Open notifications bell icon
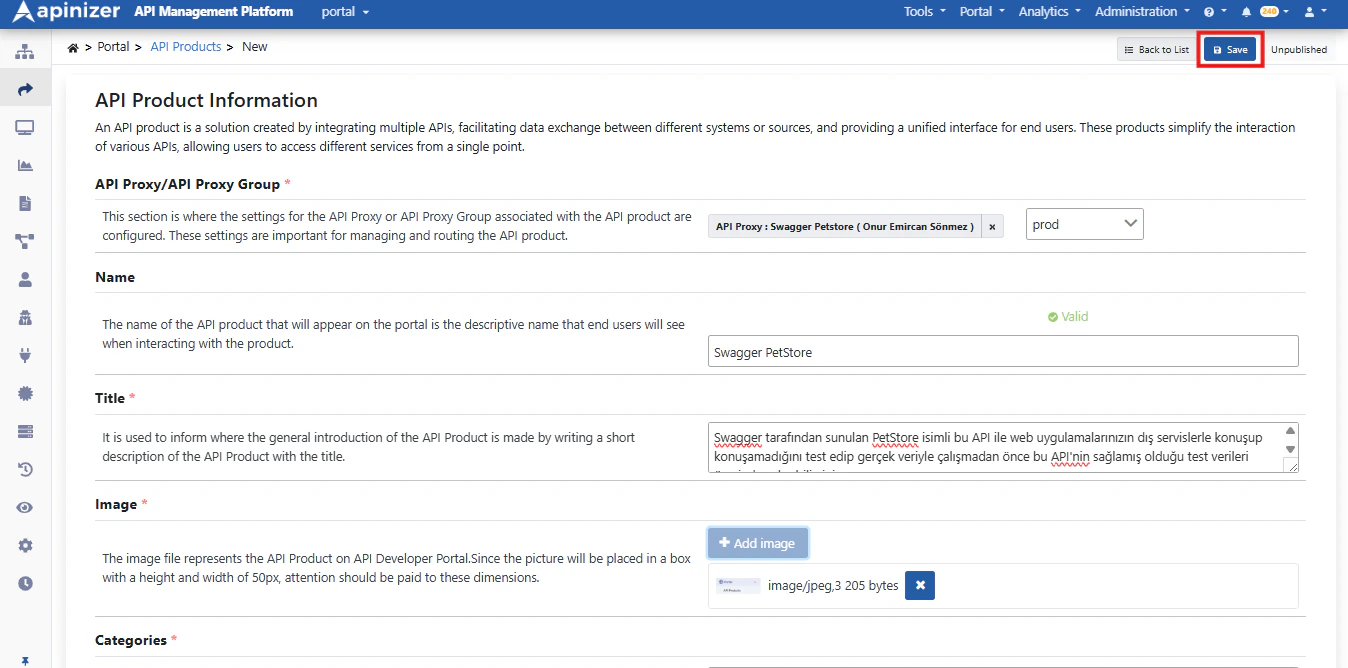This screenshot has height=668, width=1348. pos(1246,12)
